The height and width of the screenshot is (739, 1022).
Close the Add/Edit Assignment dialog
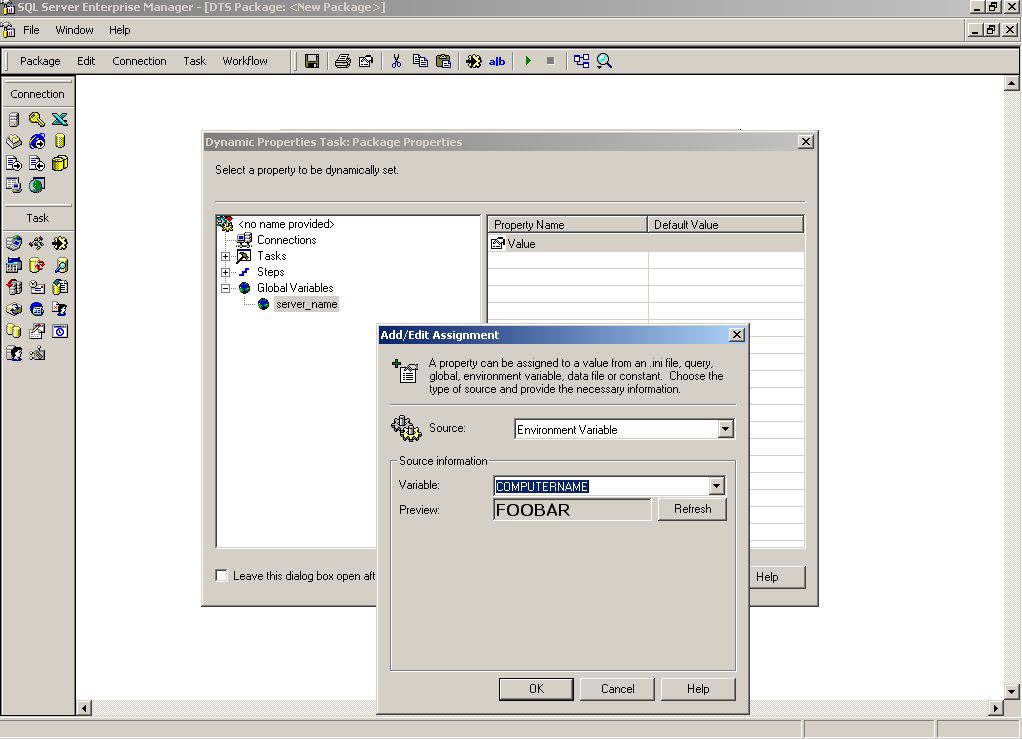737,334
